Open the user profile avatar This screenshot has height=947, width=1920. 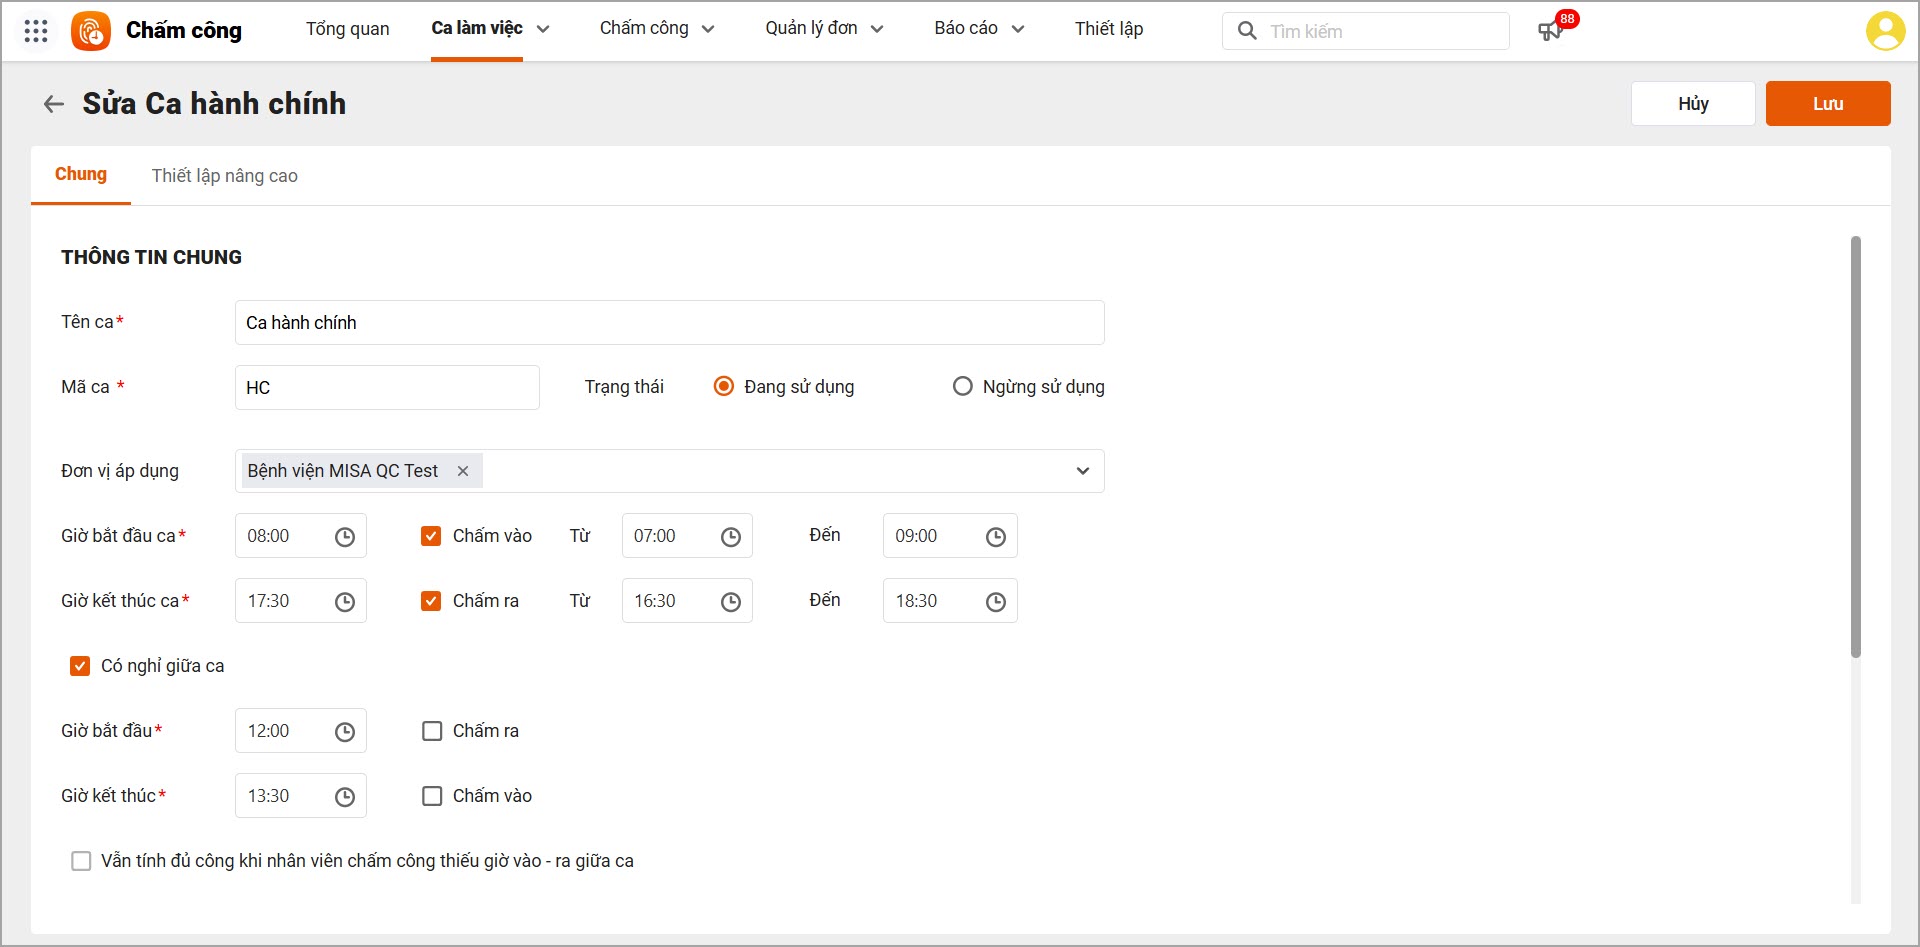(1885, 31)
